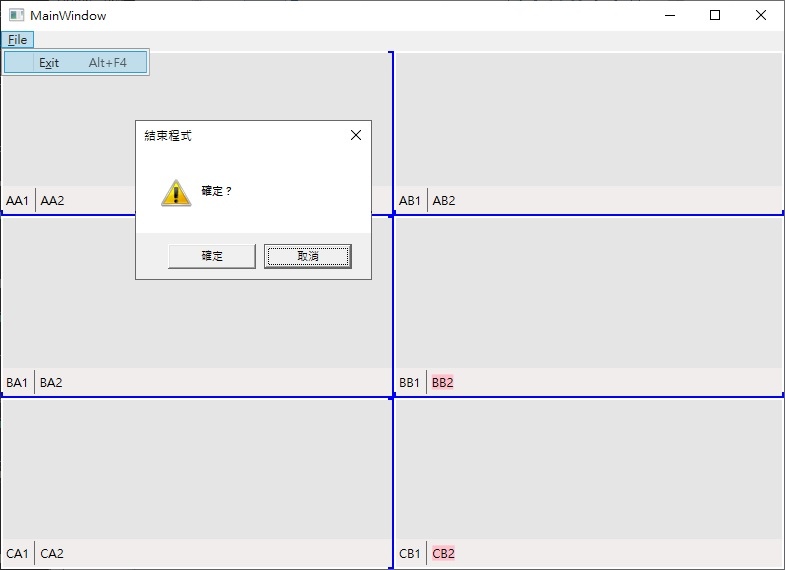Open the BA2 tab
Viewport: 785px width, 570px height.
pyautogui.click(x=51, y=383)
